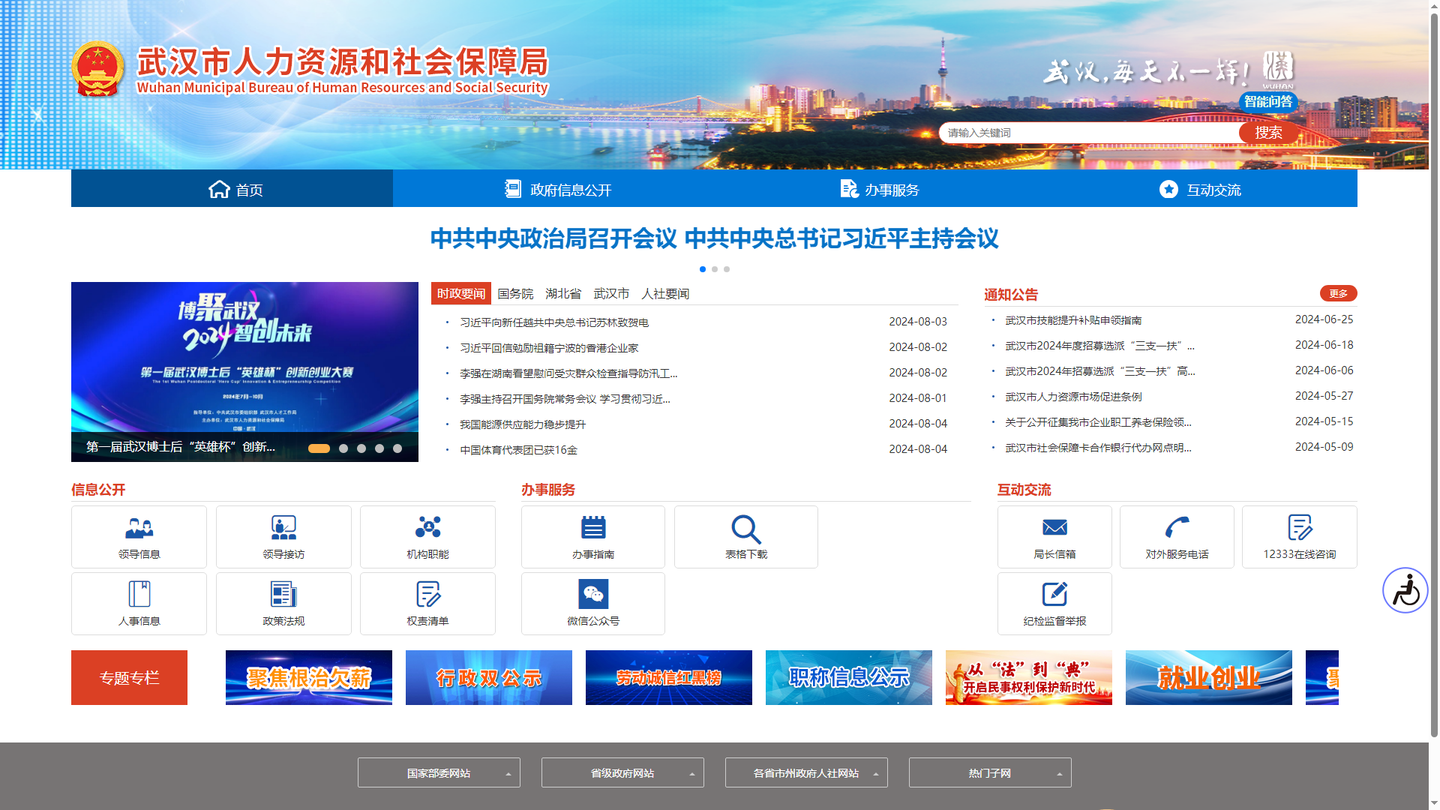This screenshot has width=1440, height=810.
Task: Expand the 省级政府网站 dropdown
Action: [623, 773]
